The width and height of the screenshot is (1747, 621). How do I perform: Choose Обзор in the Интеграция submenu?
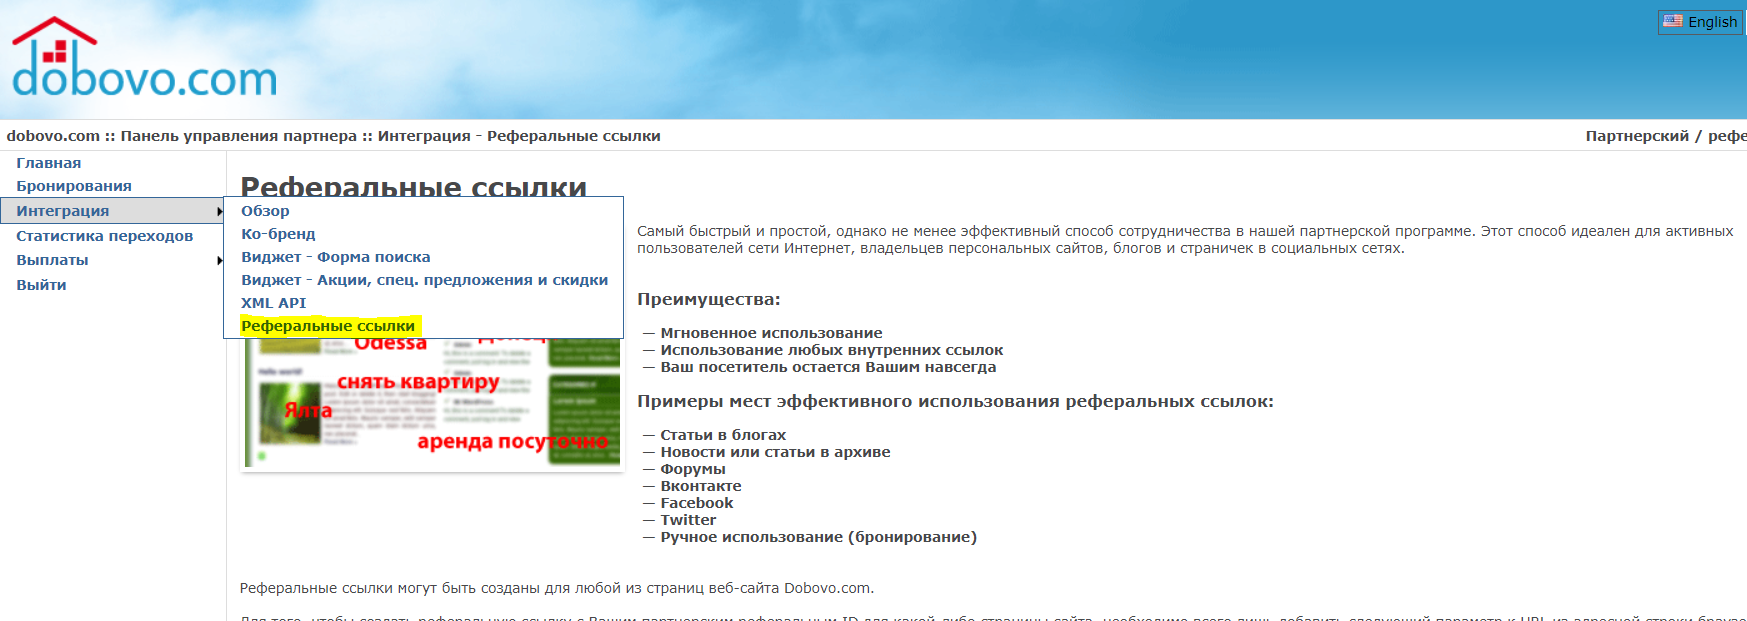265,211
